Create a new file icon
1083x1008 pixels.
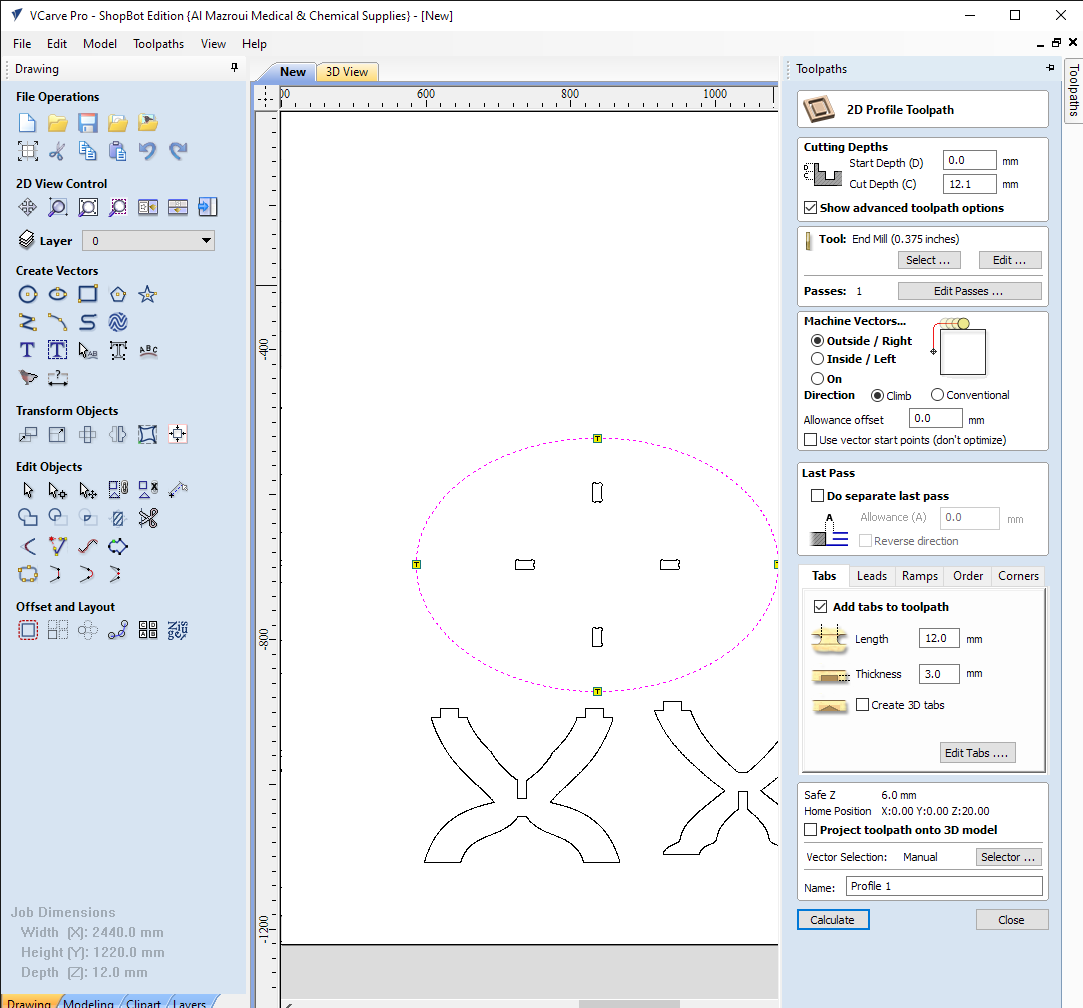coord(28,123)
